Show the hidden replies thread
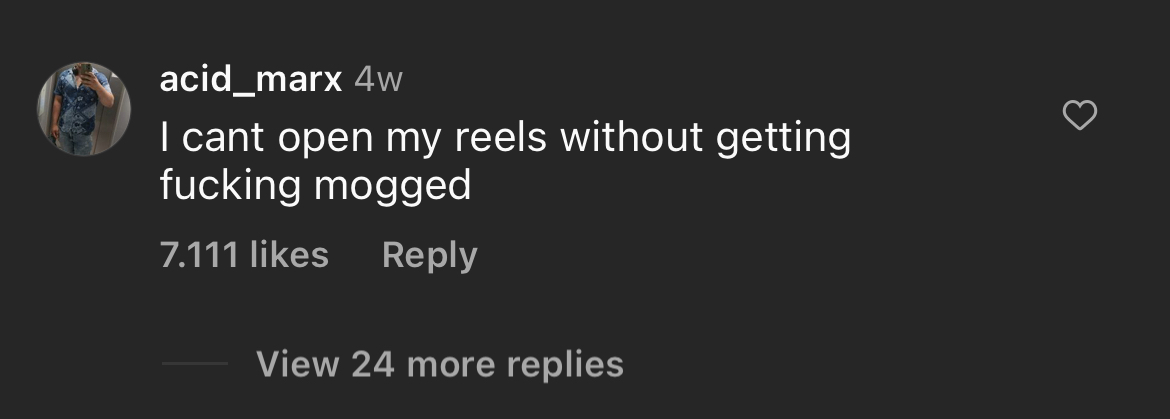1170x419 pixels. [x=439, y=364]
